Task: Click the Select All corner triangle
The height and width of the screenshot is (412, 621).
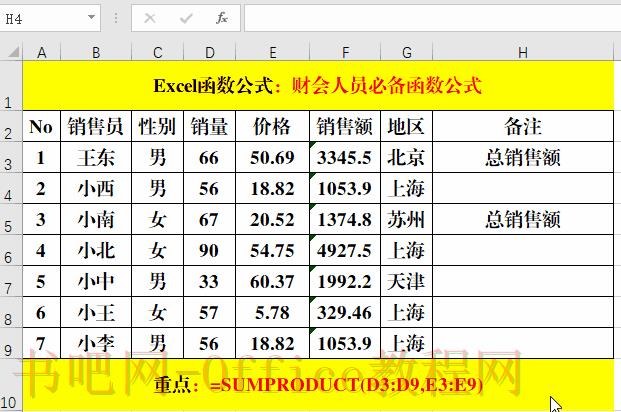Action: (14, 52)
